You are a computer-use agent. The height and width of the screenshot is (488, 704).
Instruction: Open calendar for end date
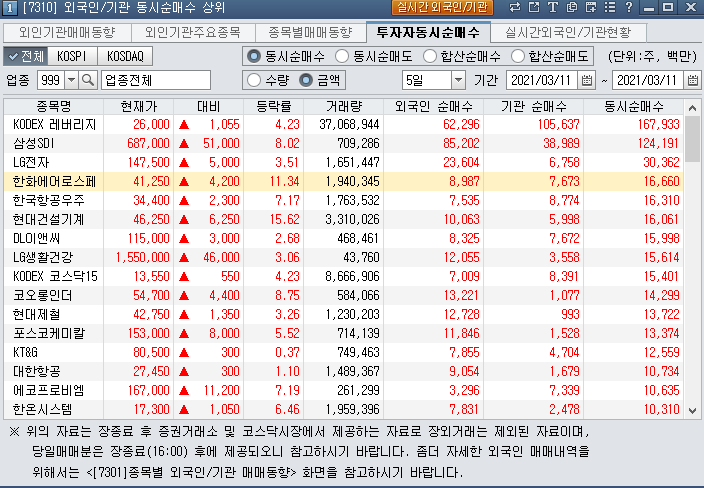pyautogui.click(x=692, y=80)
